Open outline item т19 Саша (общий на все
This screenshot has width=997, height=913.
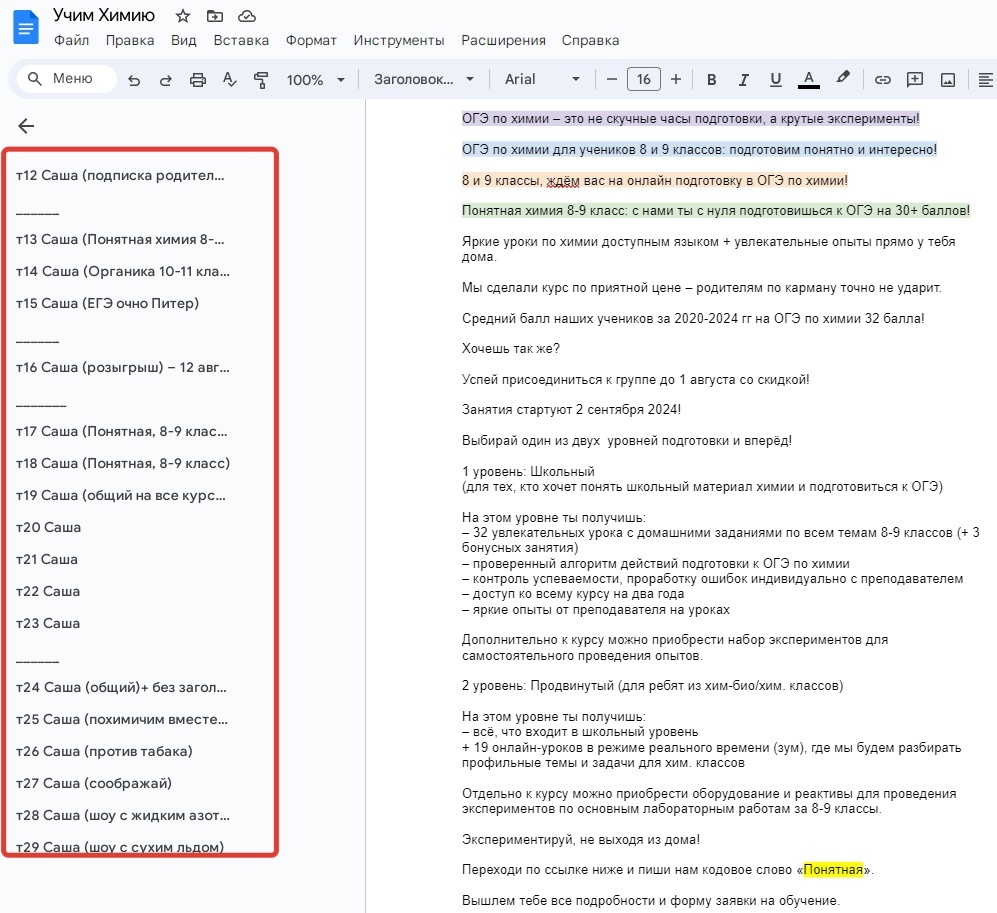(x=121, y=495)
